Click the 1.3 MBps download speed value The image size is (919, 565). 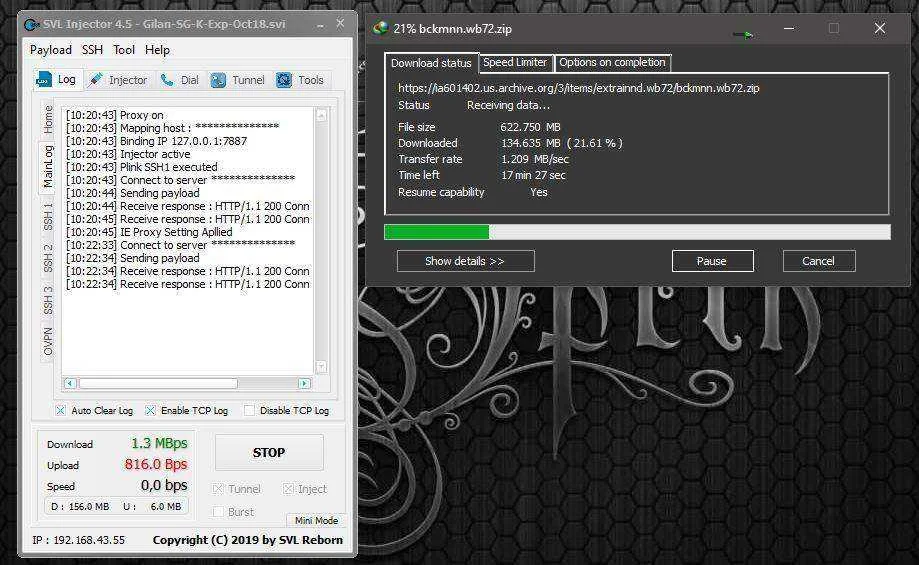point(159,443)
